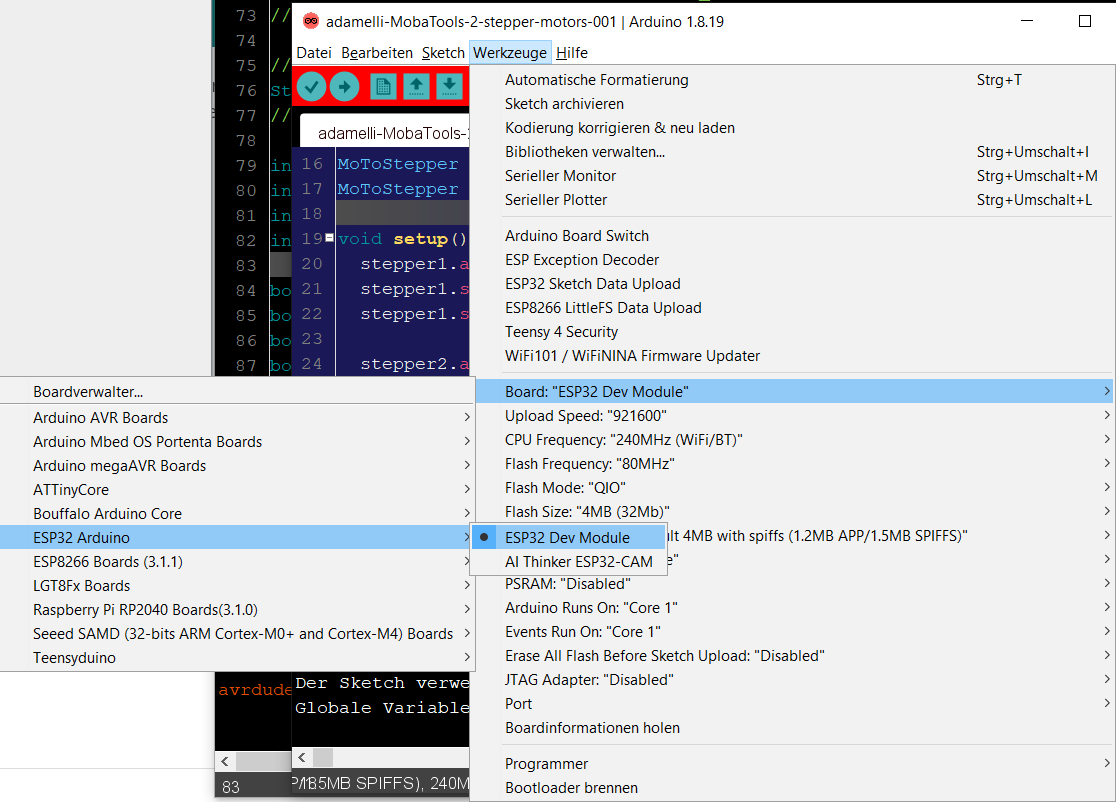The height and width of the screenshot is (802, 1116).
Task: Open WiFi101 / WiFiNINA Firmware Updater
Action: 793,356
